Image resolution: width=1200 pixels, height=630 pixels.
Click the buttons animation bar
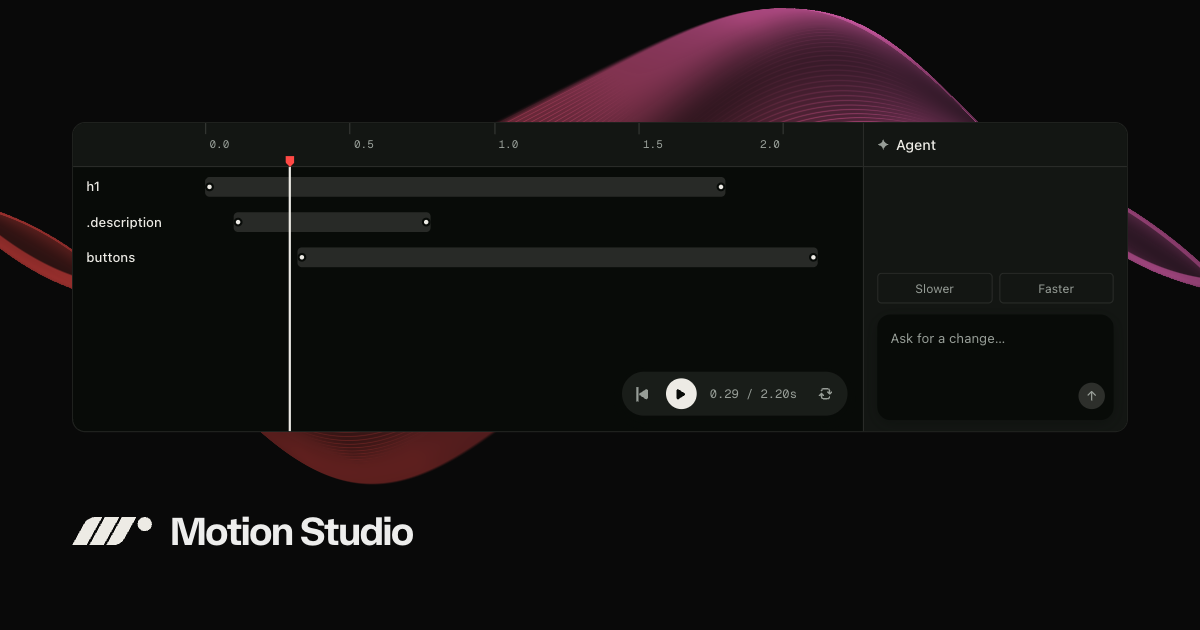pyautogui.click(x=558, y=257)
